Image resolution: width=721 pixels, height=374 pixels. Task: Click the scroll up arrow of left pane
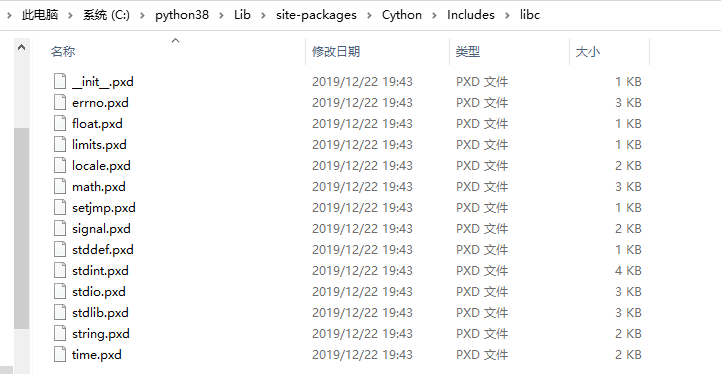(x=21, y=47)
